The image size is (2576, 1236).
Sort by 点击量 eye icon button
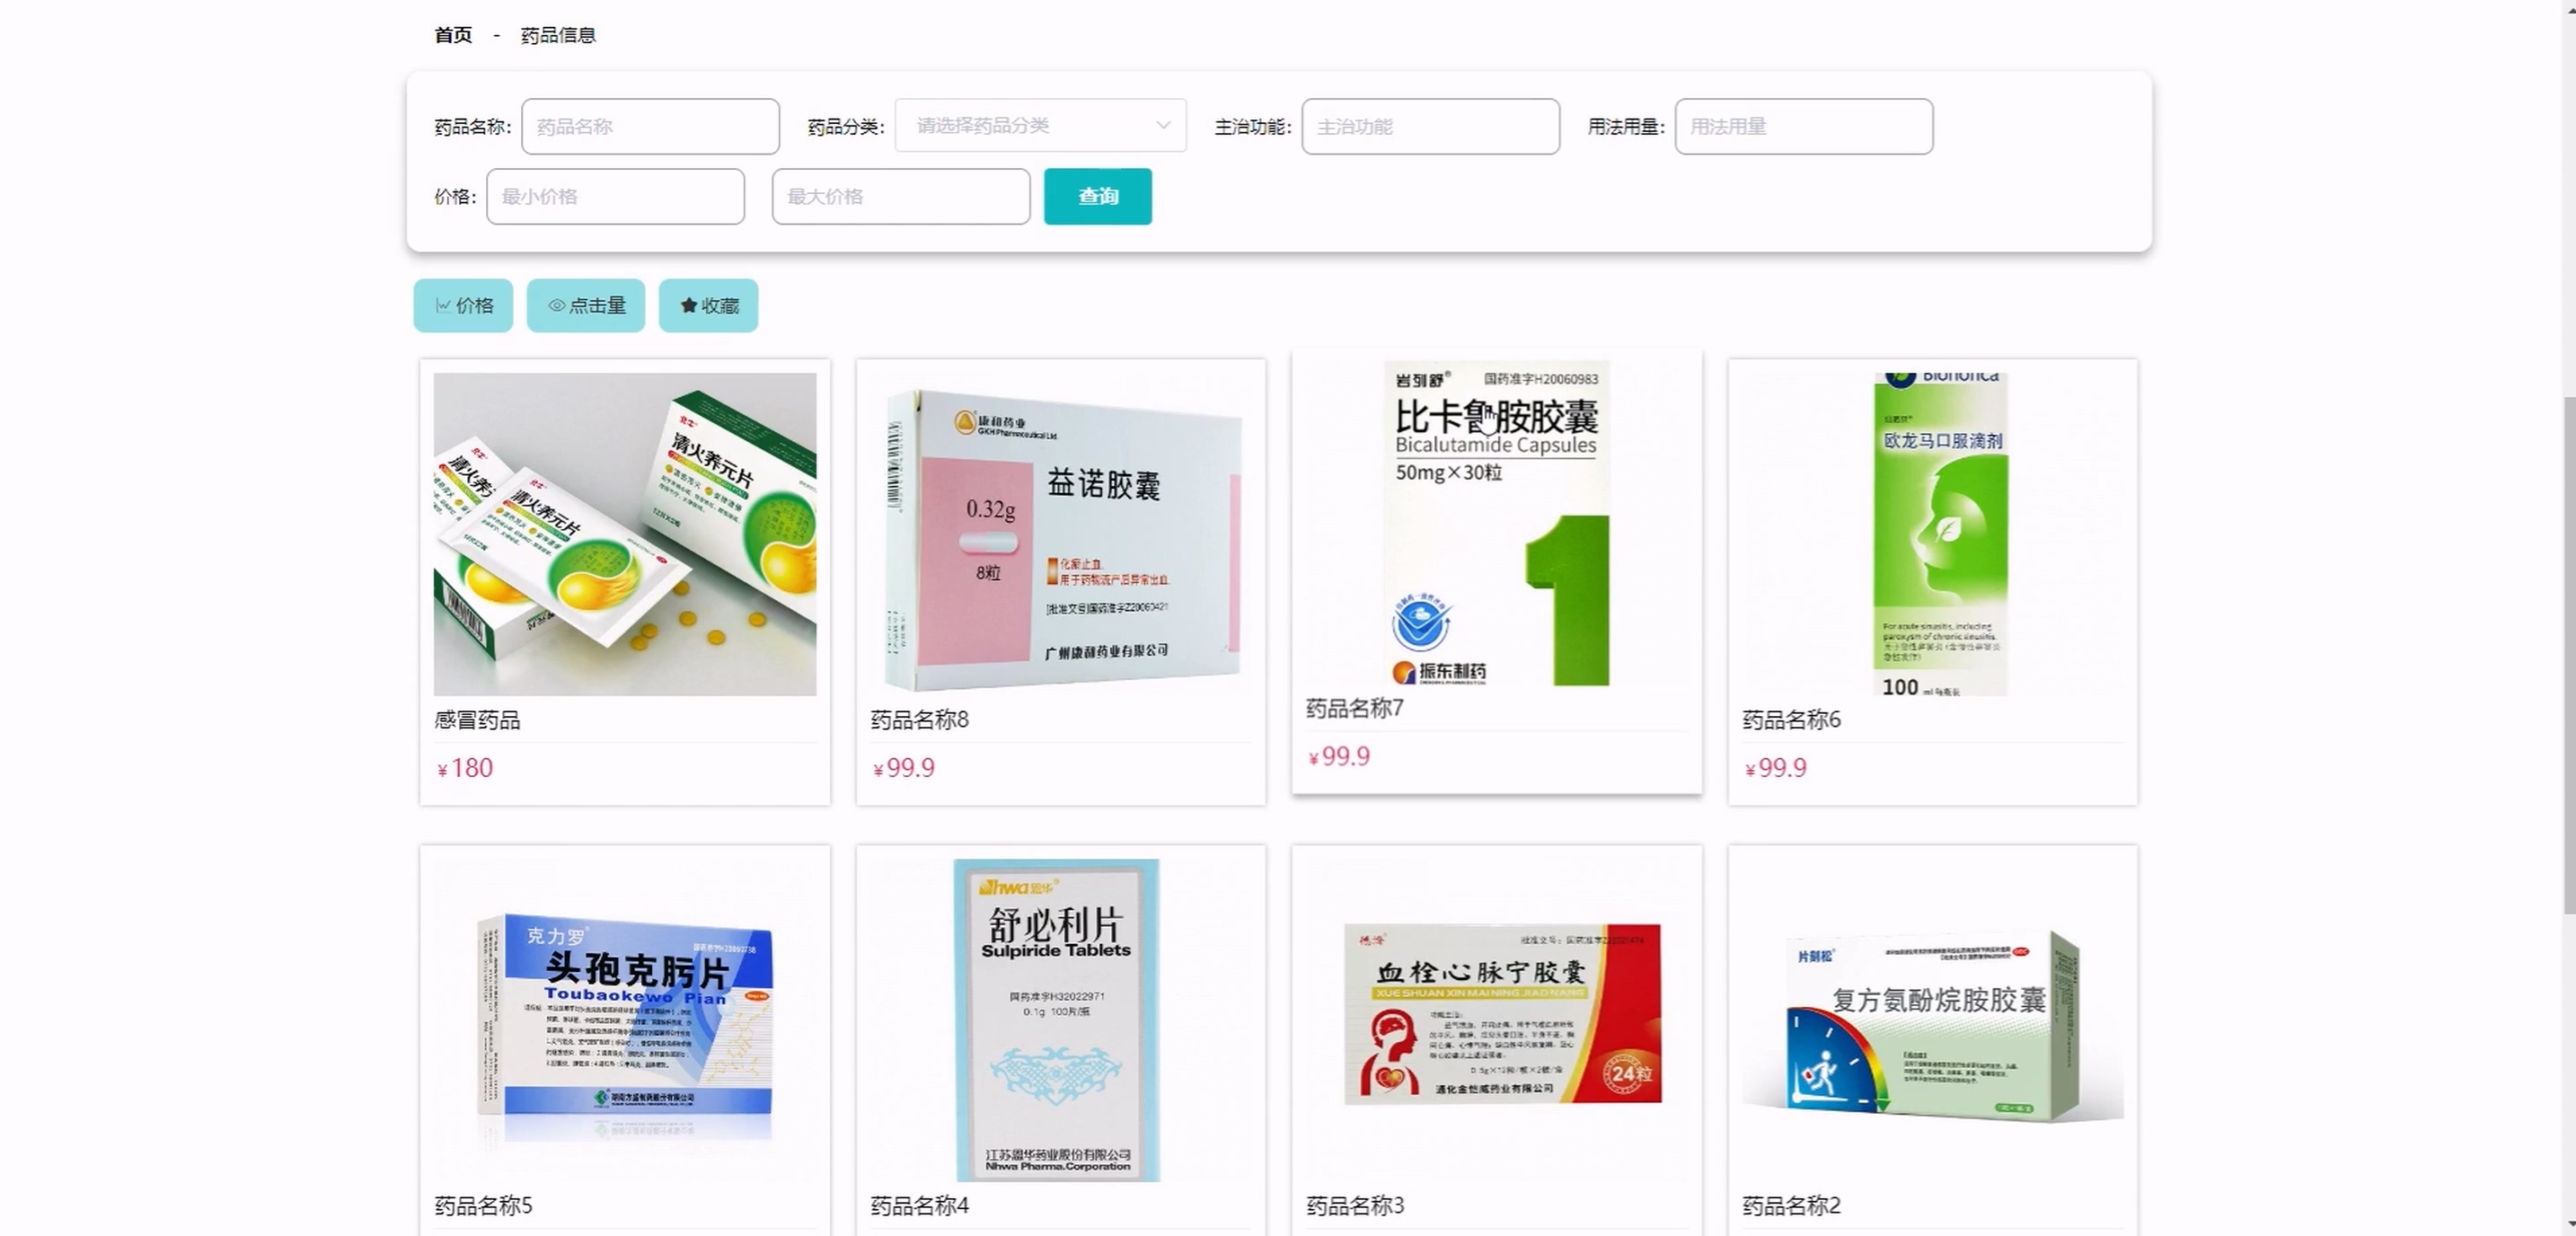tap(586, 305)
